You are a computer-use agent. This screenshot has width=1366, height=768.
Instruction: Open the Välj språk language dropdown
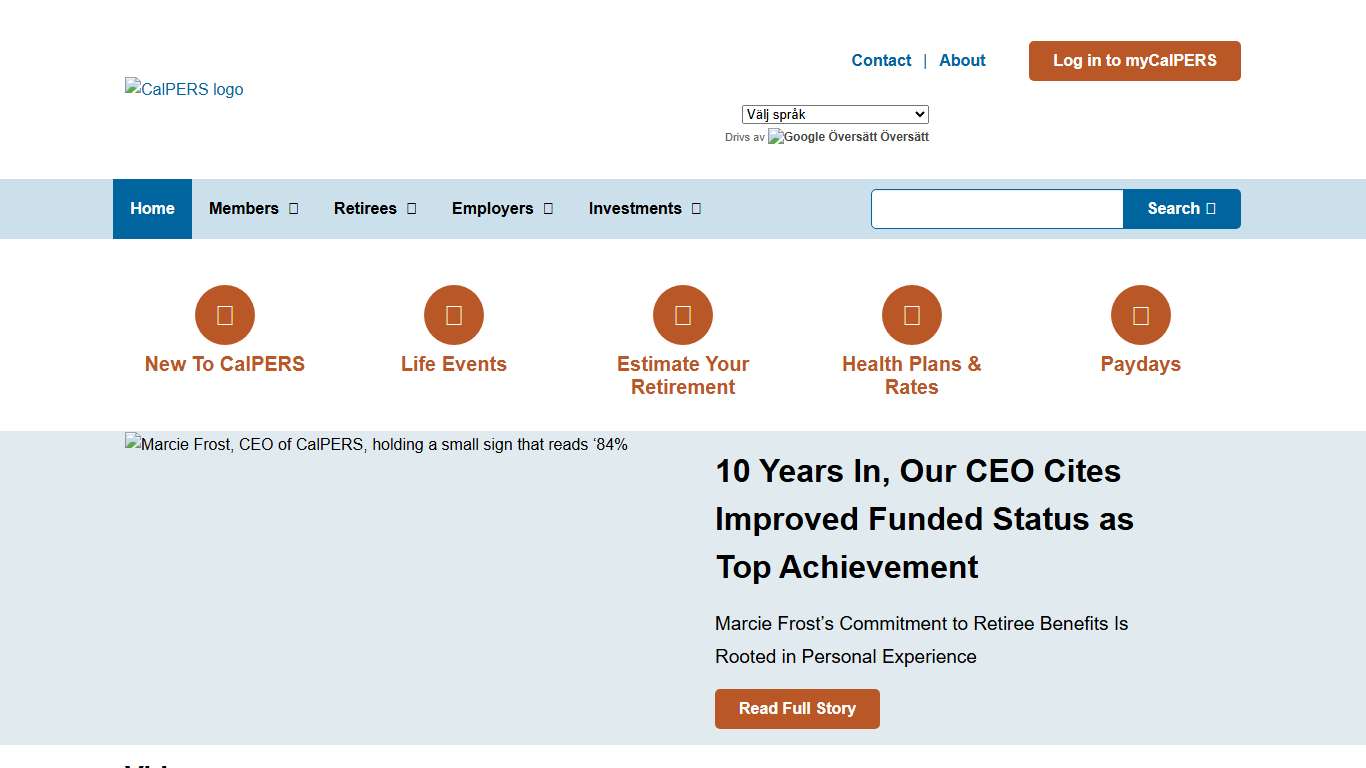[x=835, y=115]
